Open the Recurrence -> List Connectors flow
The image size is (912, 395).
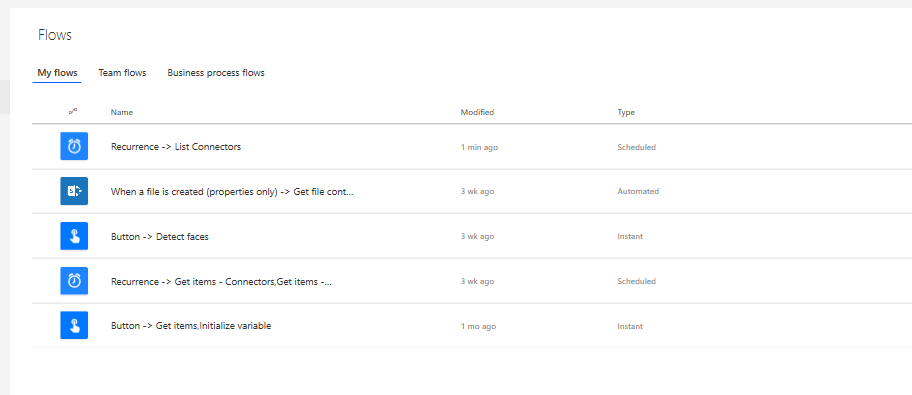(176, 147)
